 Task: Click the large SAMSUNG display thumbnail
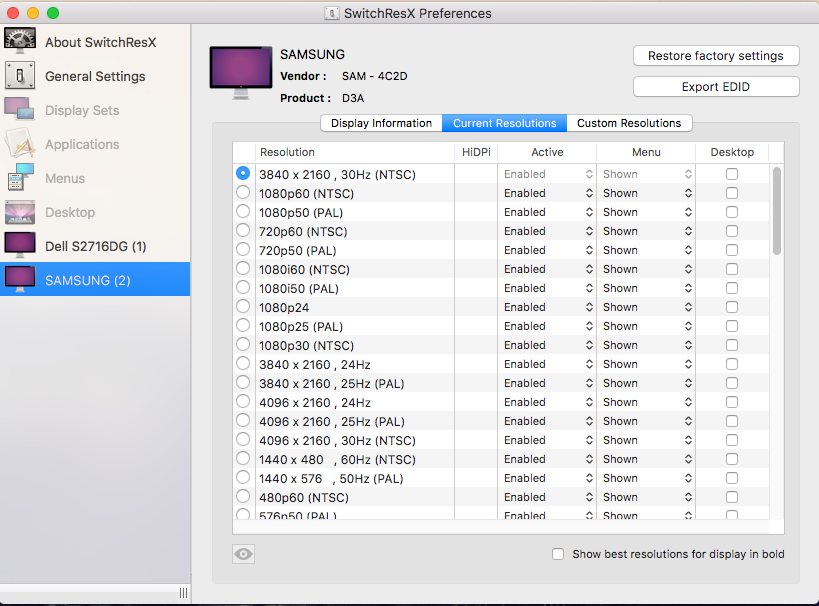[x=241, y=73]
